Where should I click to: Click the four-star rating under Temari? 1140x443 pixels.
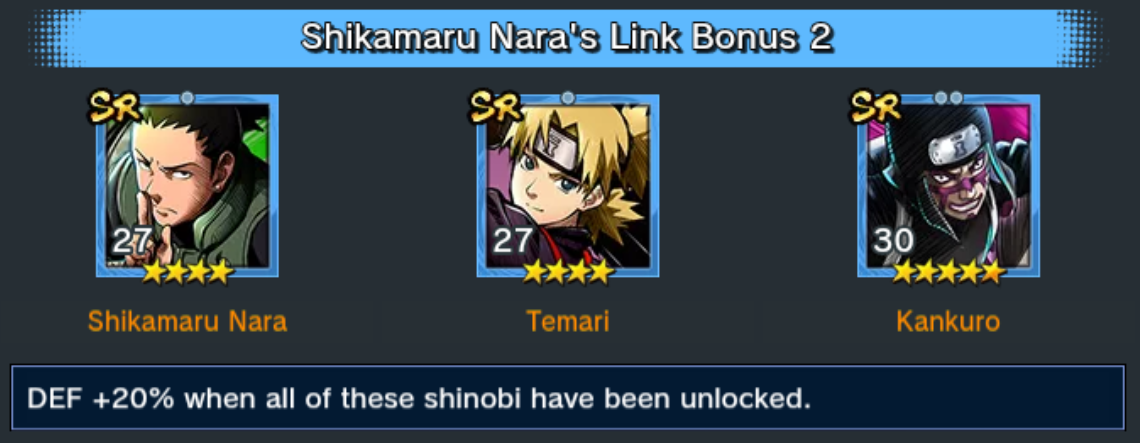tap(568, 272)
